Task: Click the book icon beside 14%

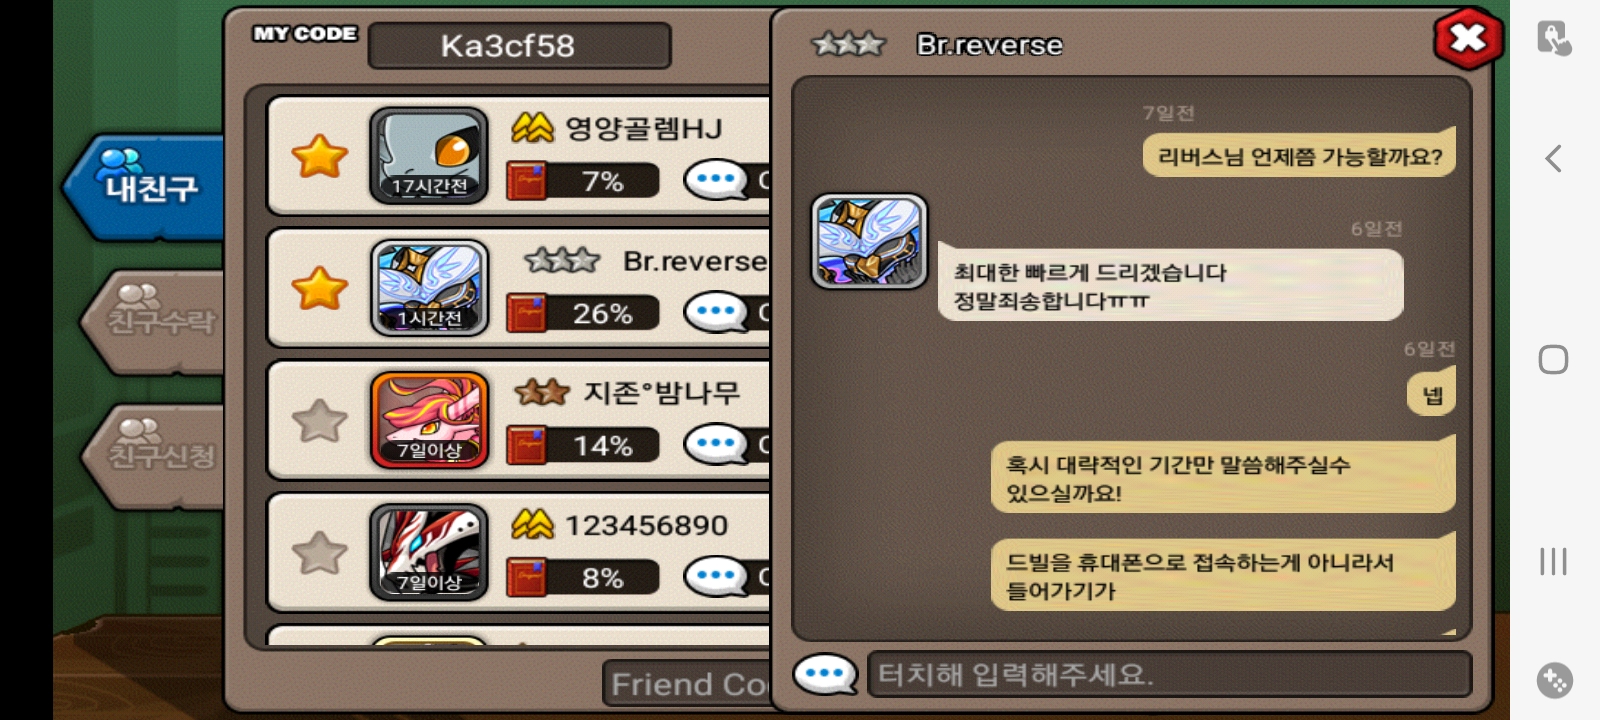Action: [526, 445]
